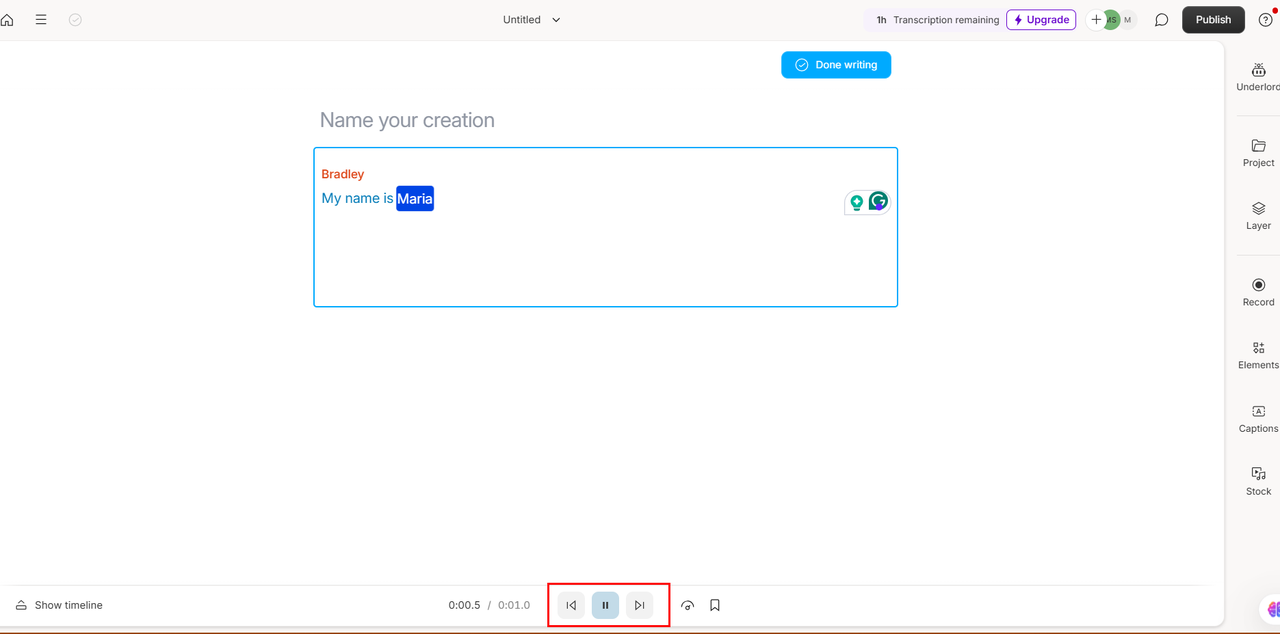
Task: Open the green lightbulb suggestion icon
Action: point(857,202)
